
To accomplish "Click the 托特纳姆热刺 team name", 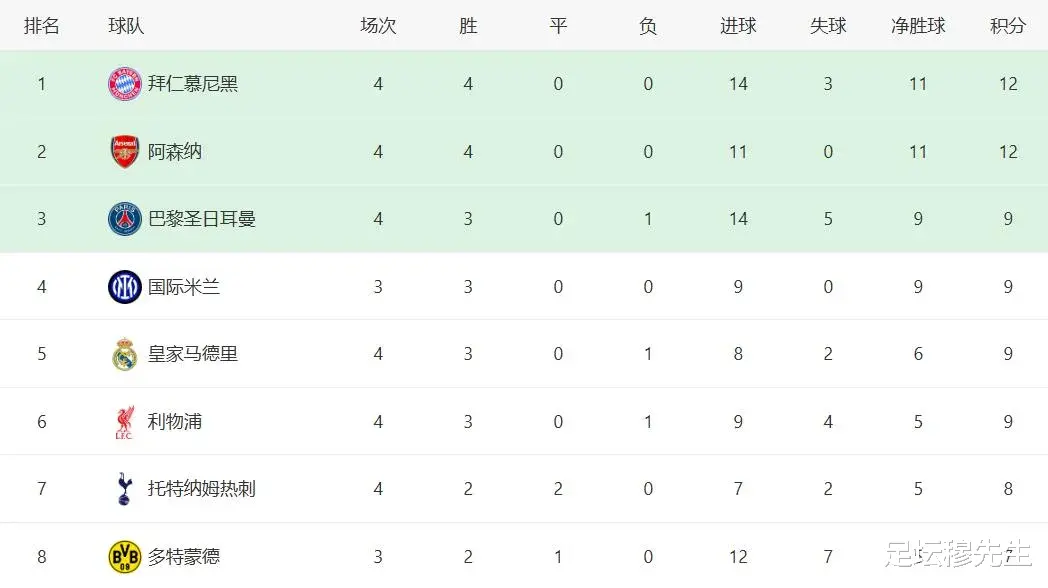I will click(x=202, y=489).
